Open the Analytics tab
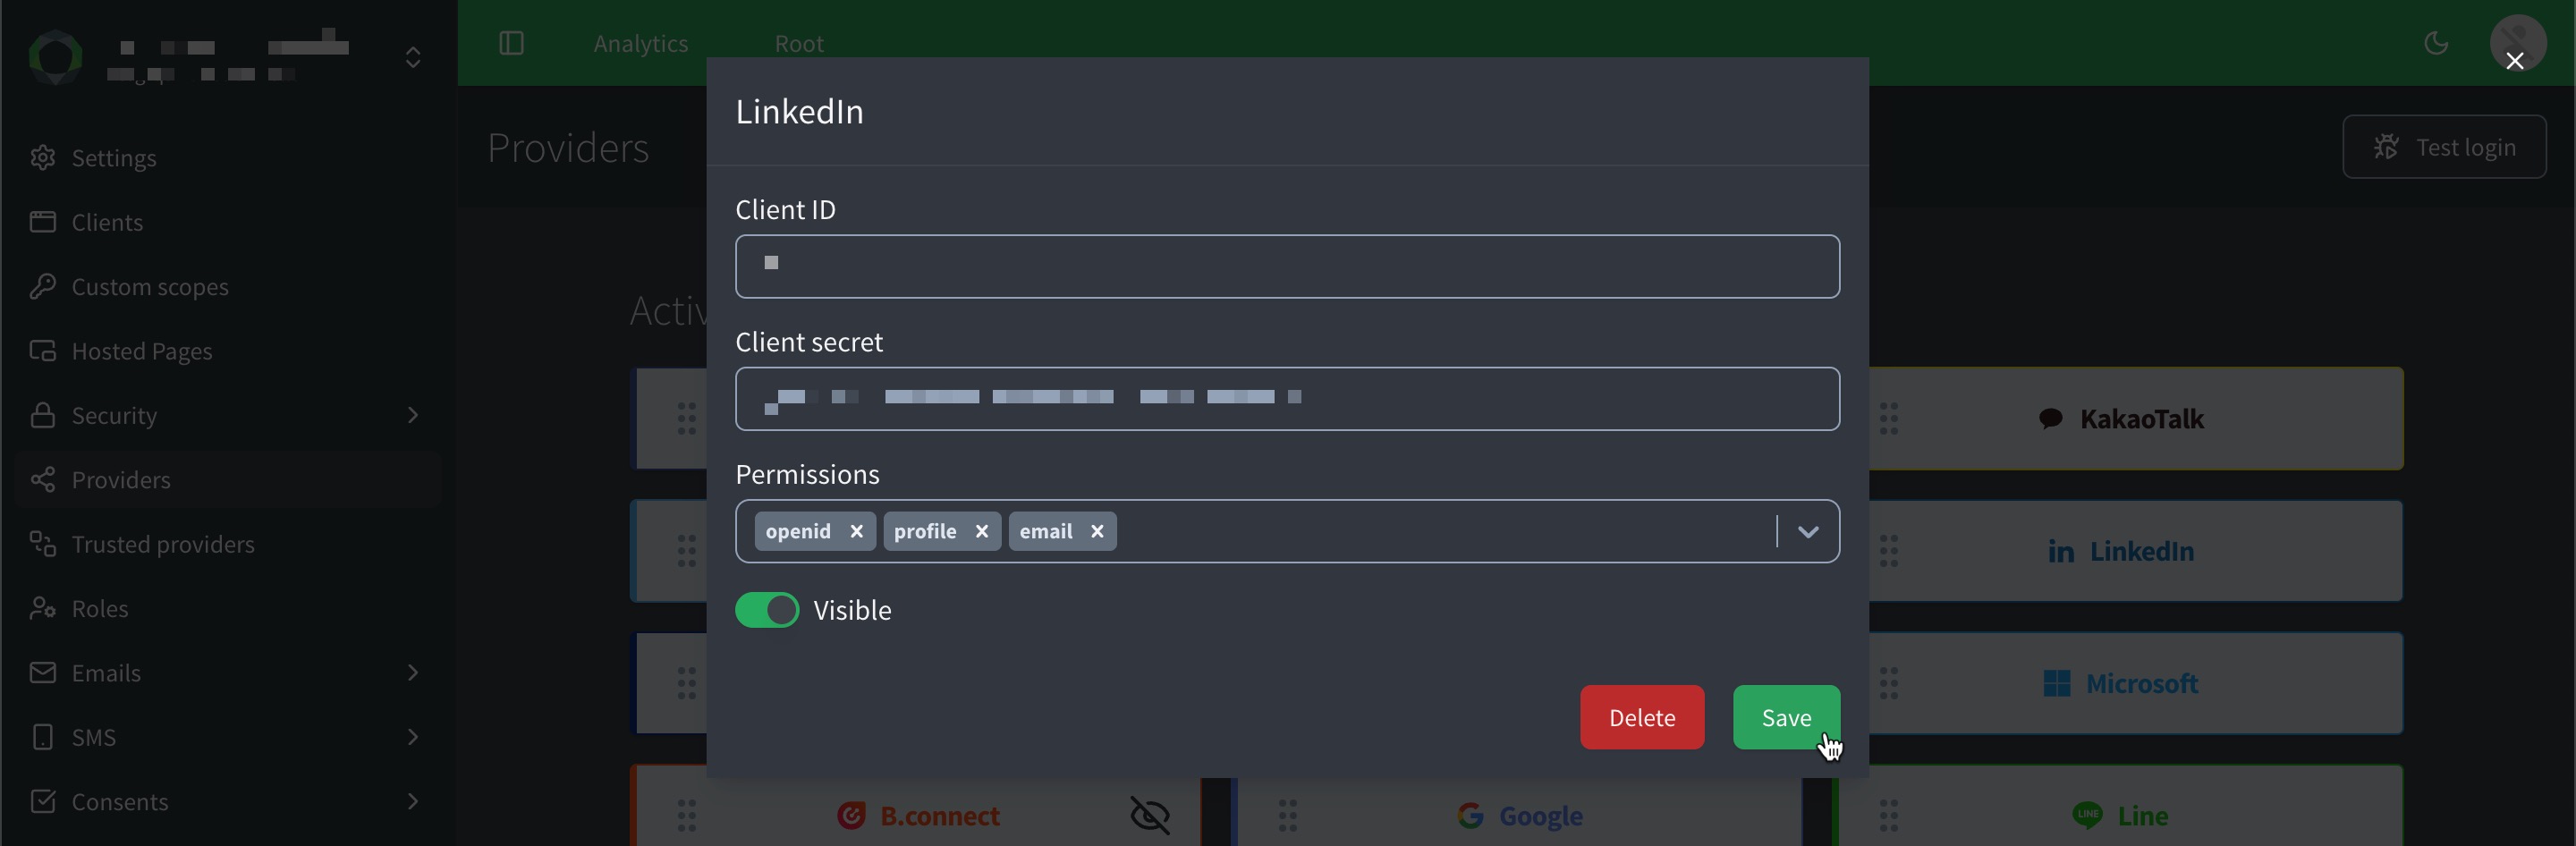The image size is (2576, 846). [x=640, y=43]
